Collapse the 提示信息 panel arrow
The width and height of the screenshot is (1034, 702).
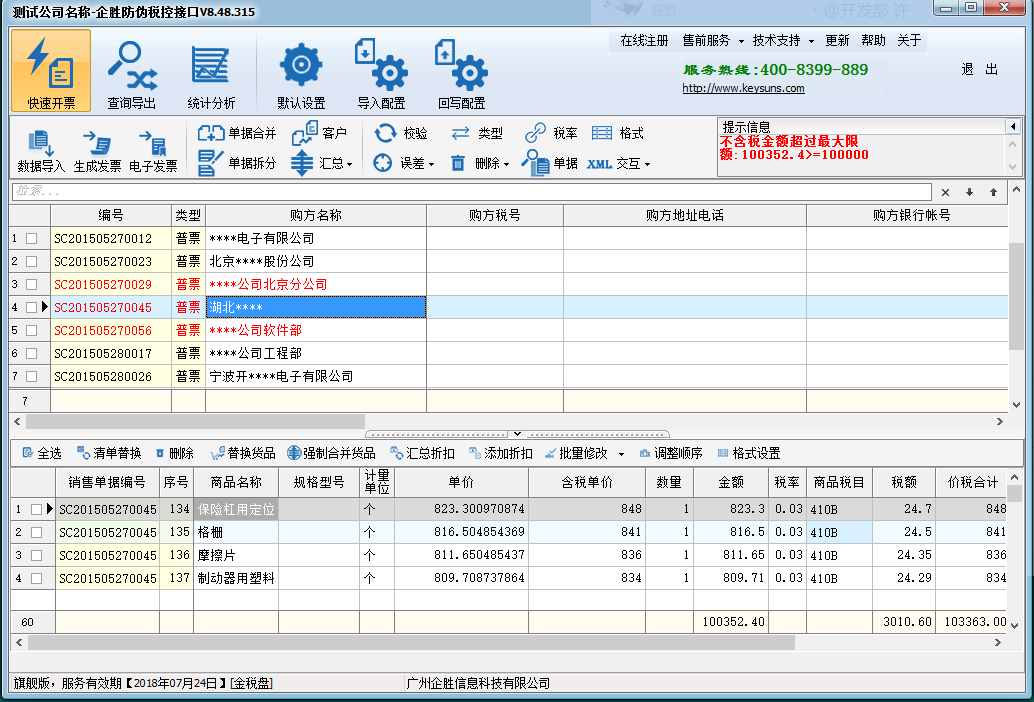coord(1013,125)
